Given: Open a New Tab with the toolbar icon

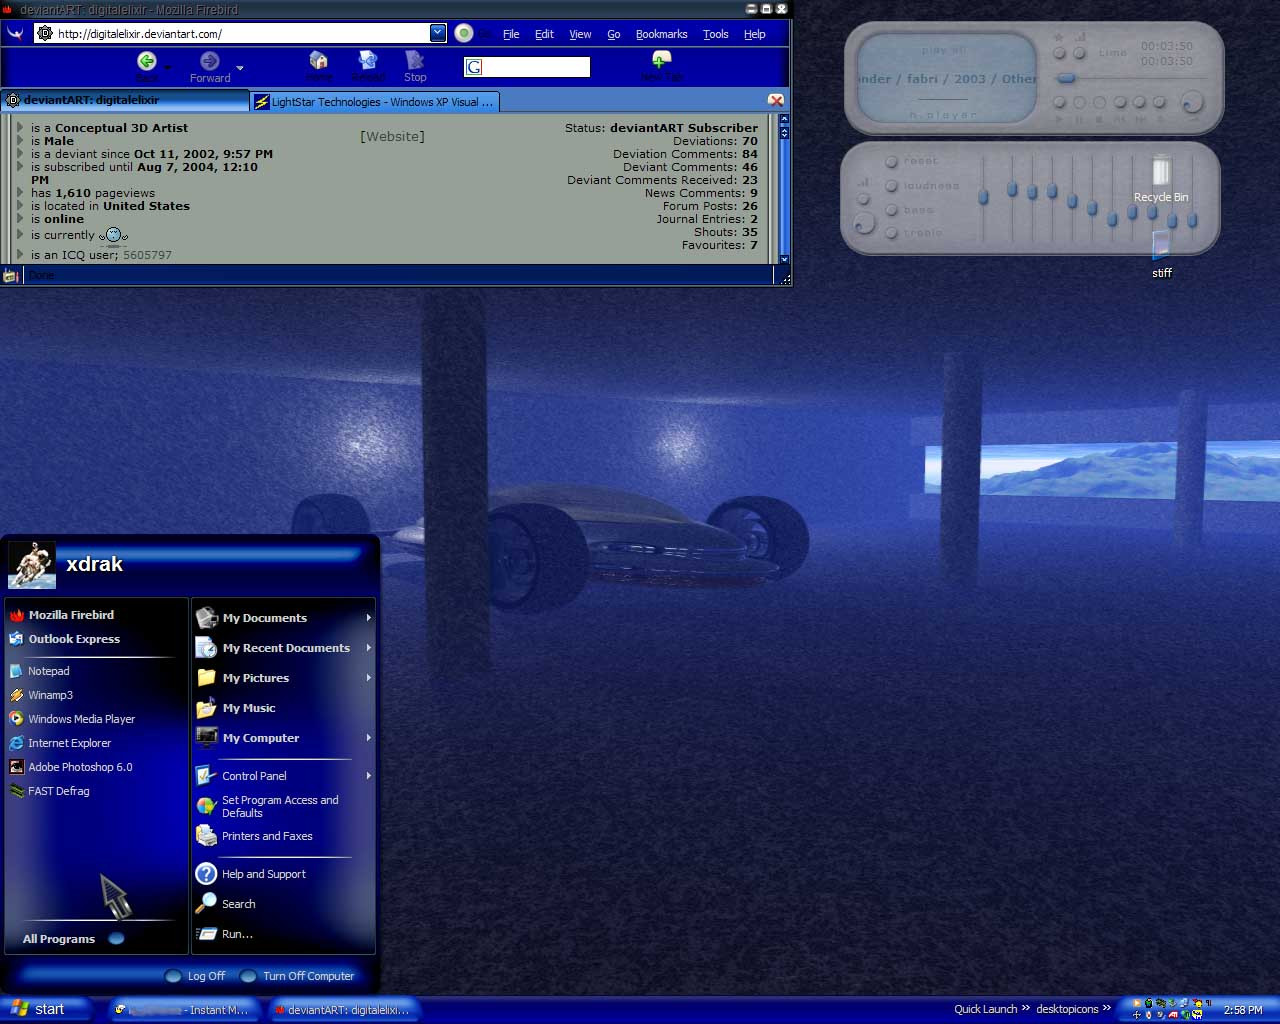Looking at the screenshot, I should [661, 61].
